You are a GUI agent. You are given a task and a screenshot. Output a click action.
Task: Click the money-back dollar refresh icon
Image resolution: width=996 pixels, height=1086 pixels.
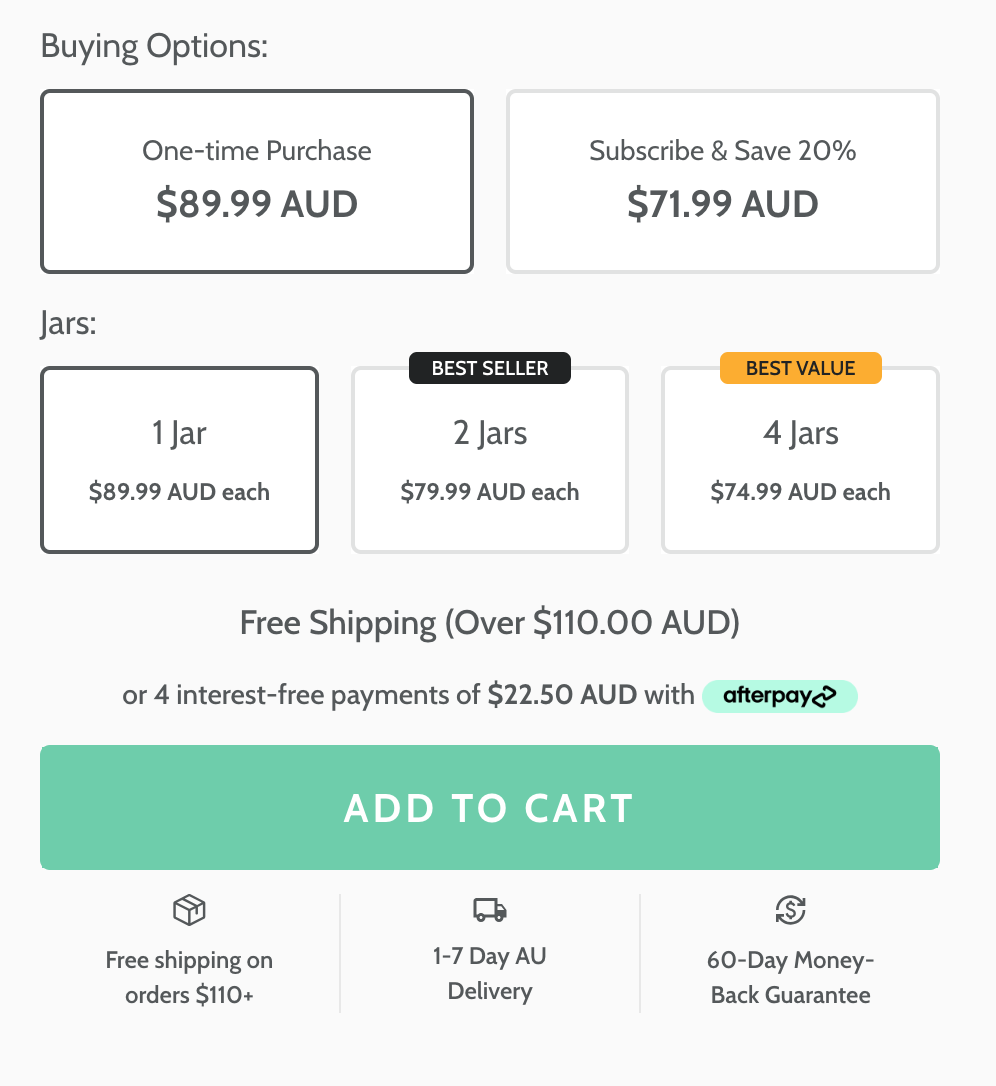click(790, 910)
